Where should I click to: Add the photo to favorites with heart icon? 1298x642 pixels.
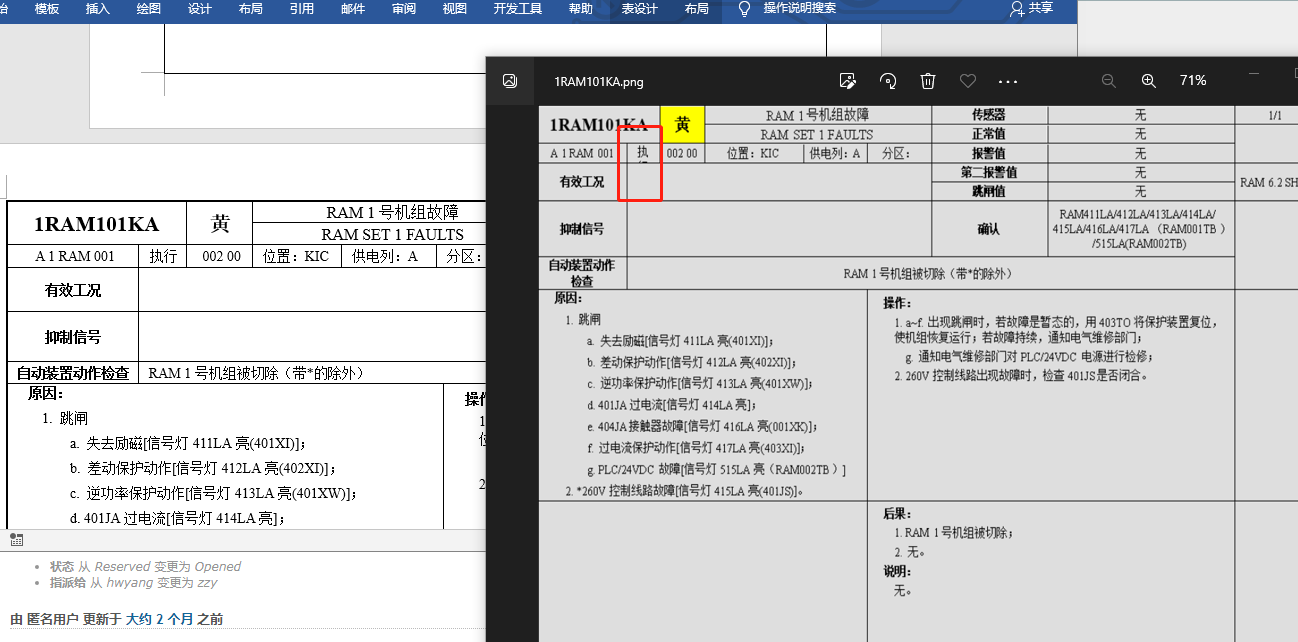(967, 81)
